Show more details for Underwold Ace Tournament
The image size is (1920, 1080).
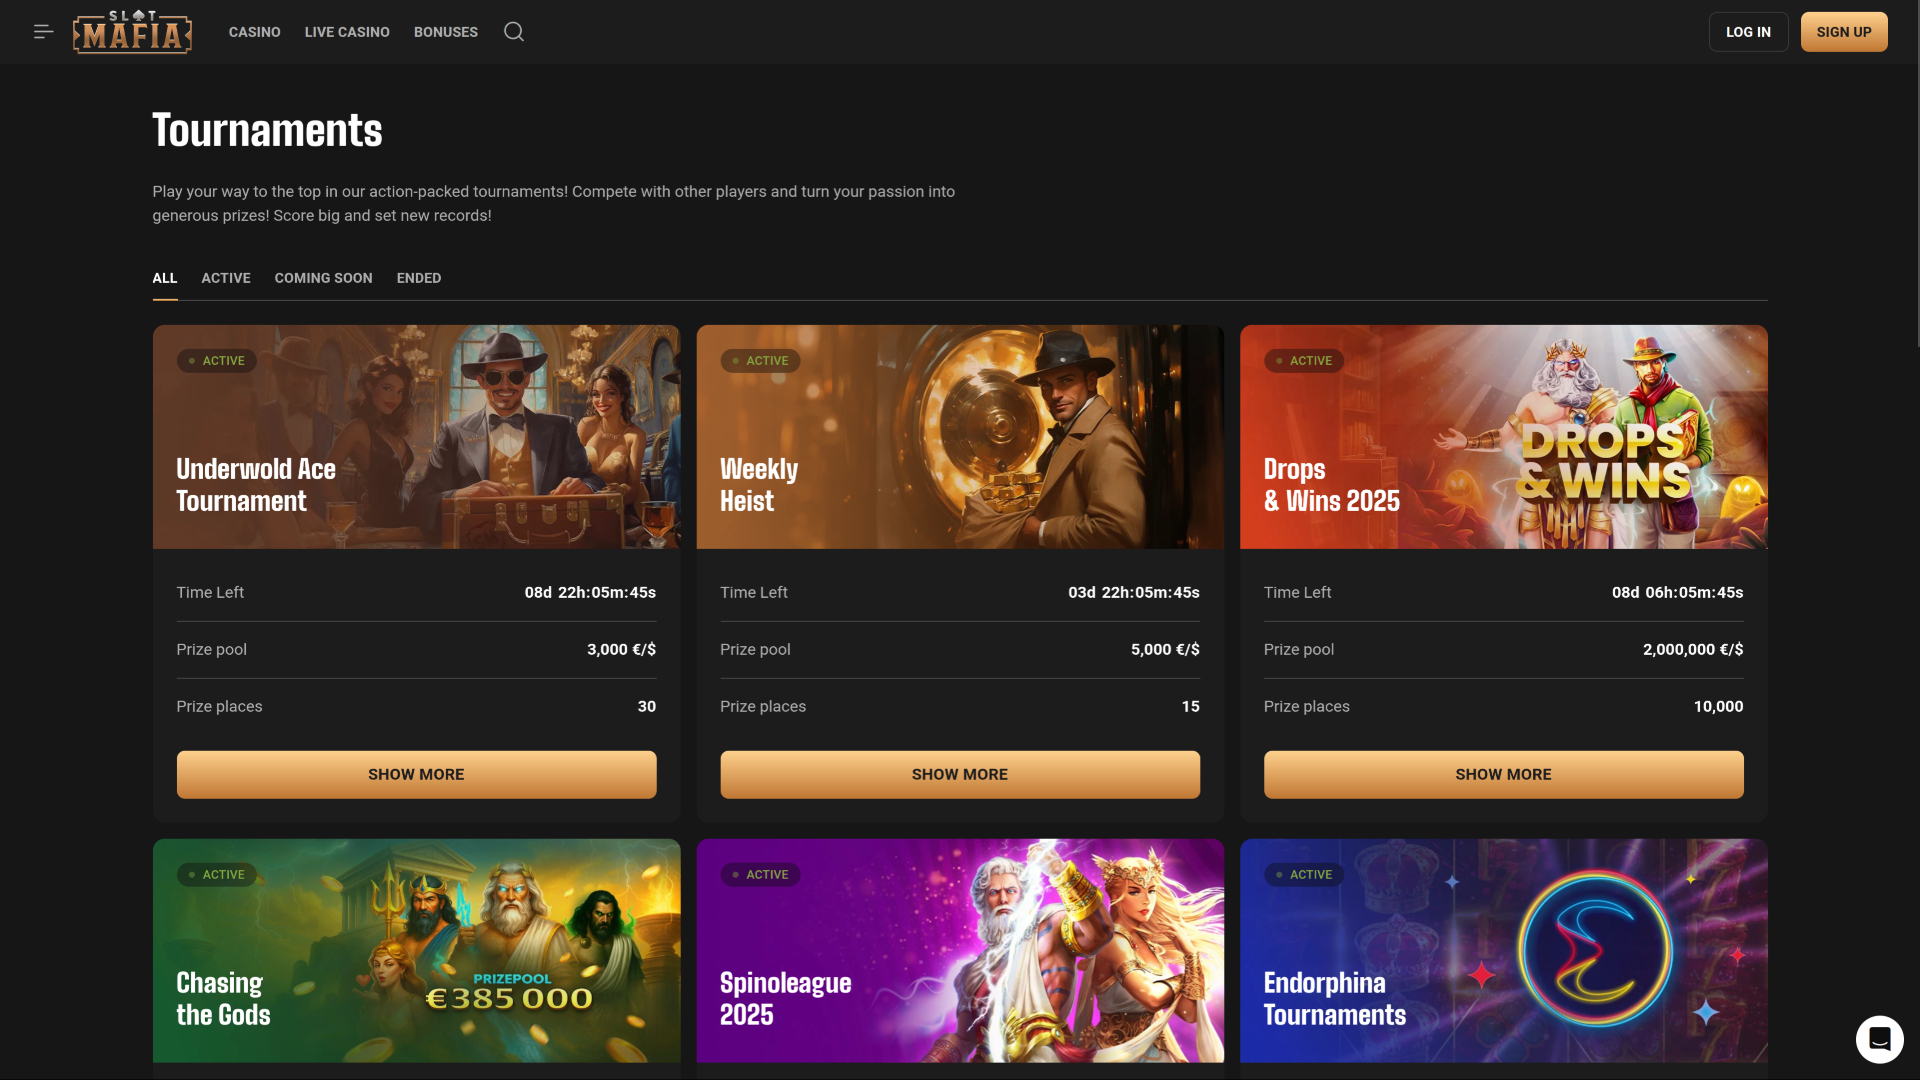(x=415, y=774)
